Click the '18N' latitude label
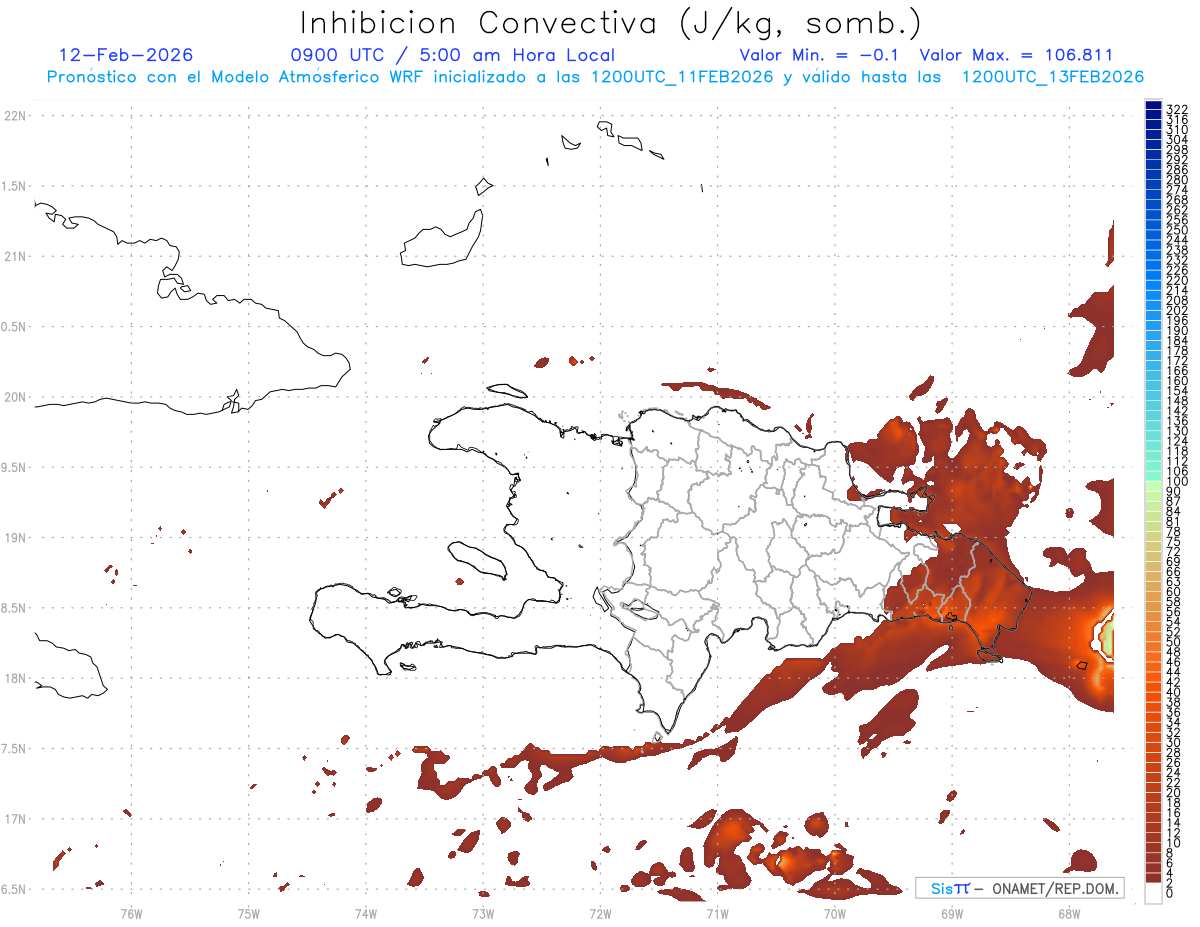The height and width of the screenshot is (927, 1200). (14, 679)
